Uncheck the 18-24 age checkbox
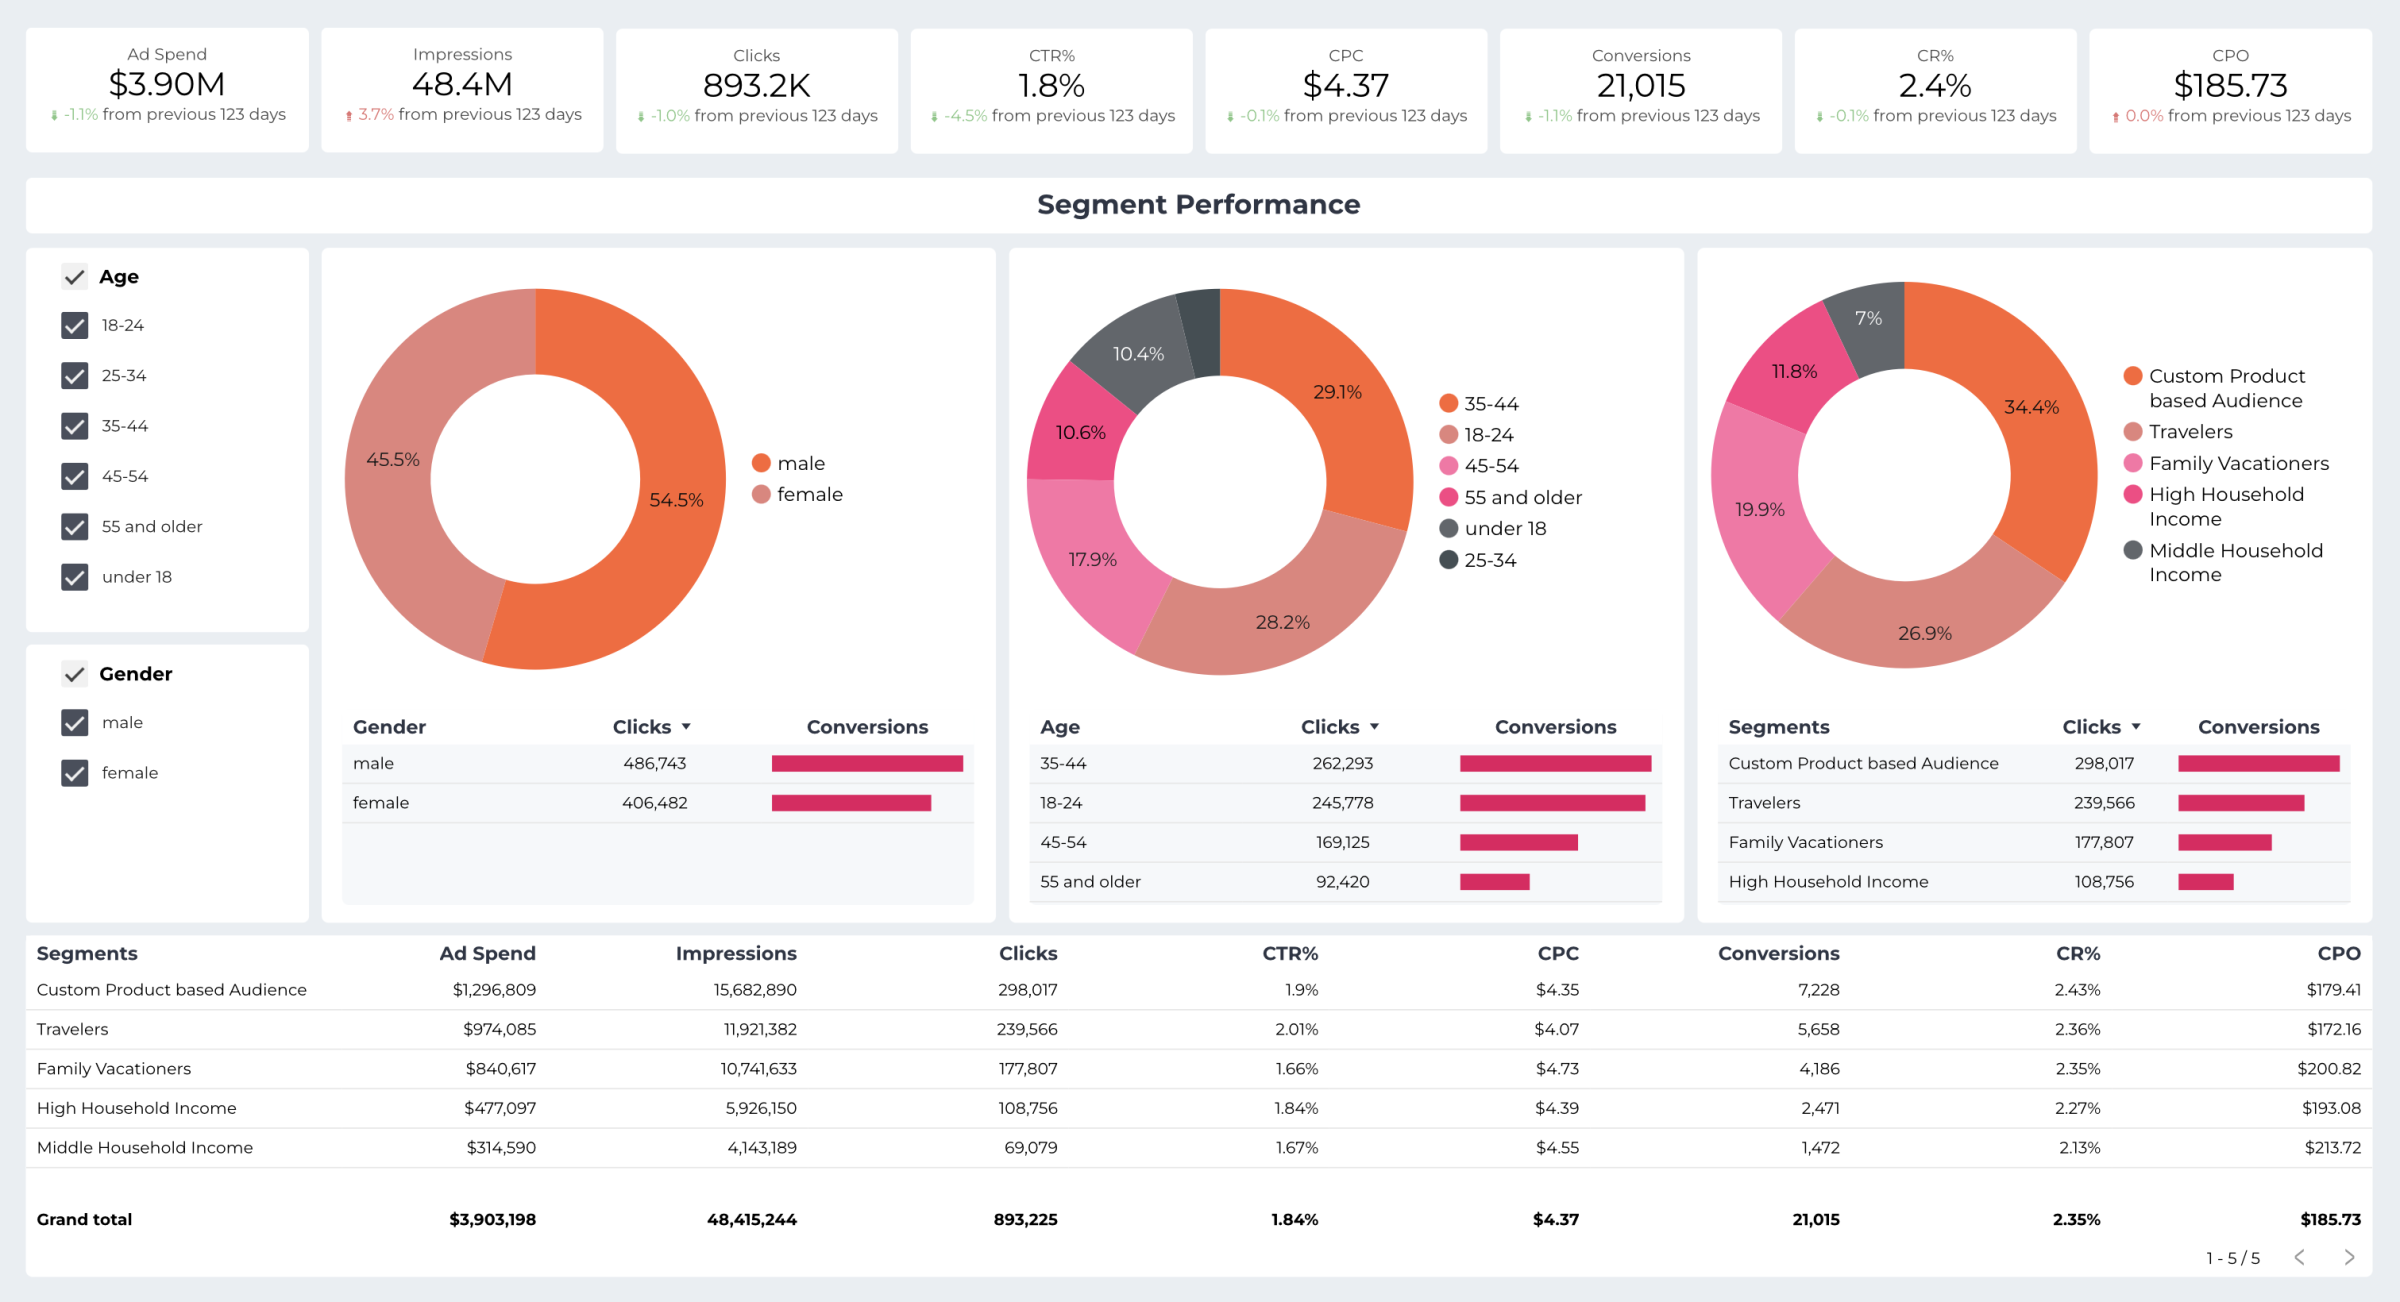 74,325
